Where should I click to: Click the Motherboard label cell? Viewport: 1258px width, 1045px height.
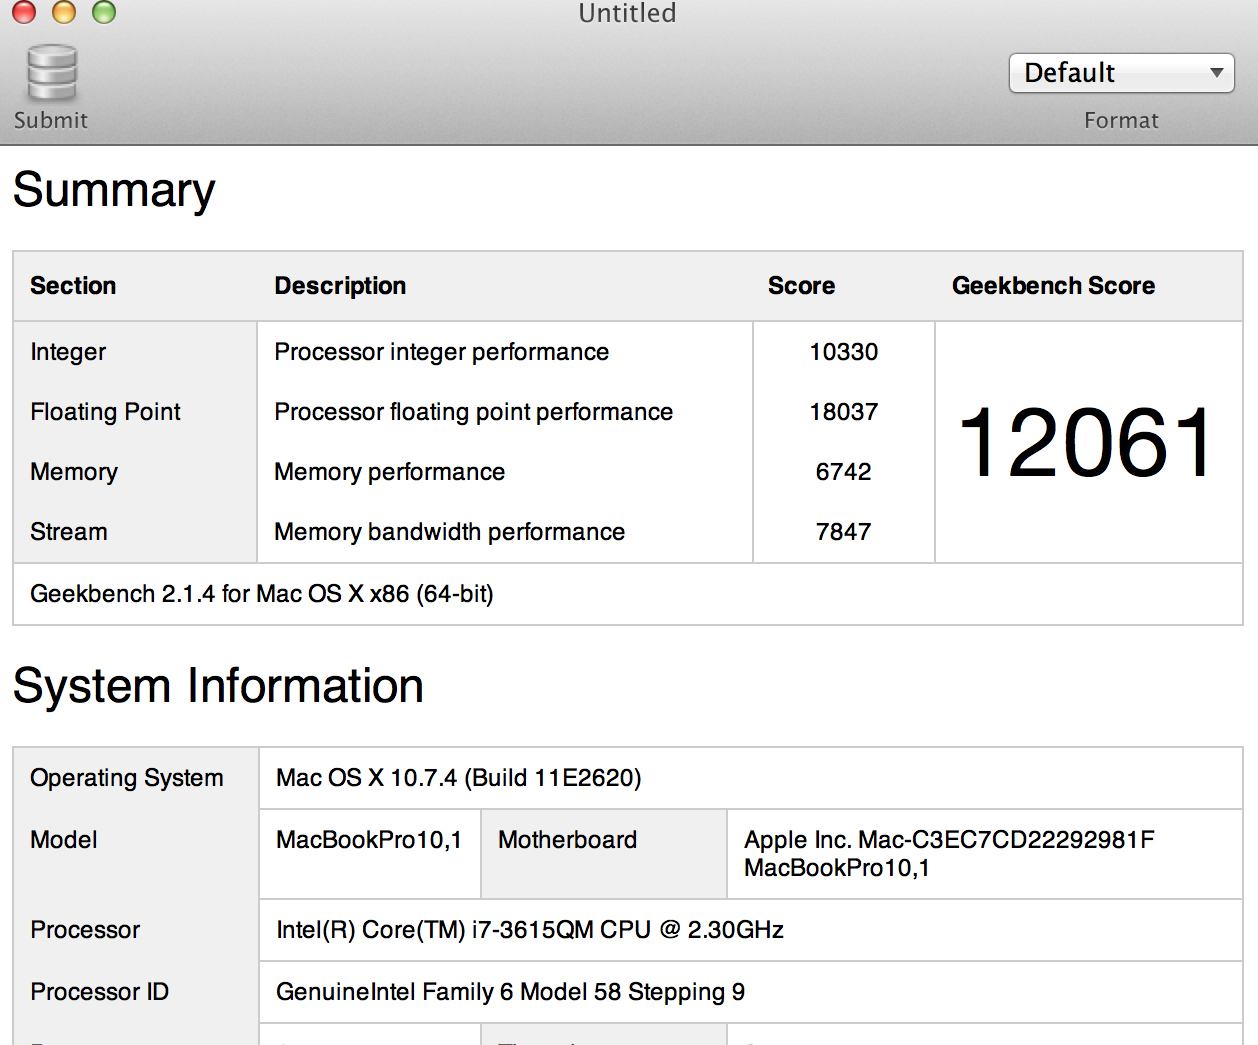(x=567, y=840)
